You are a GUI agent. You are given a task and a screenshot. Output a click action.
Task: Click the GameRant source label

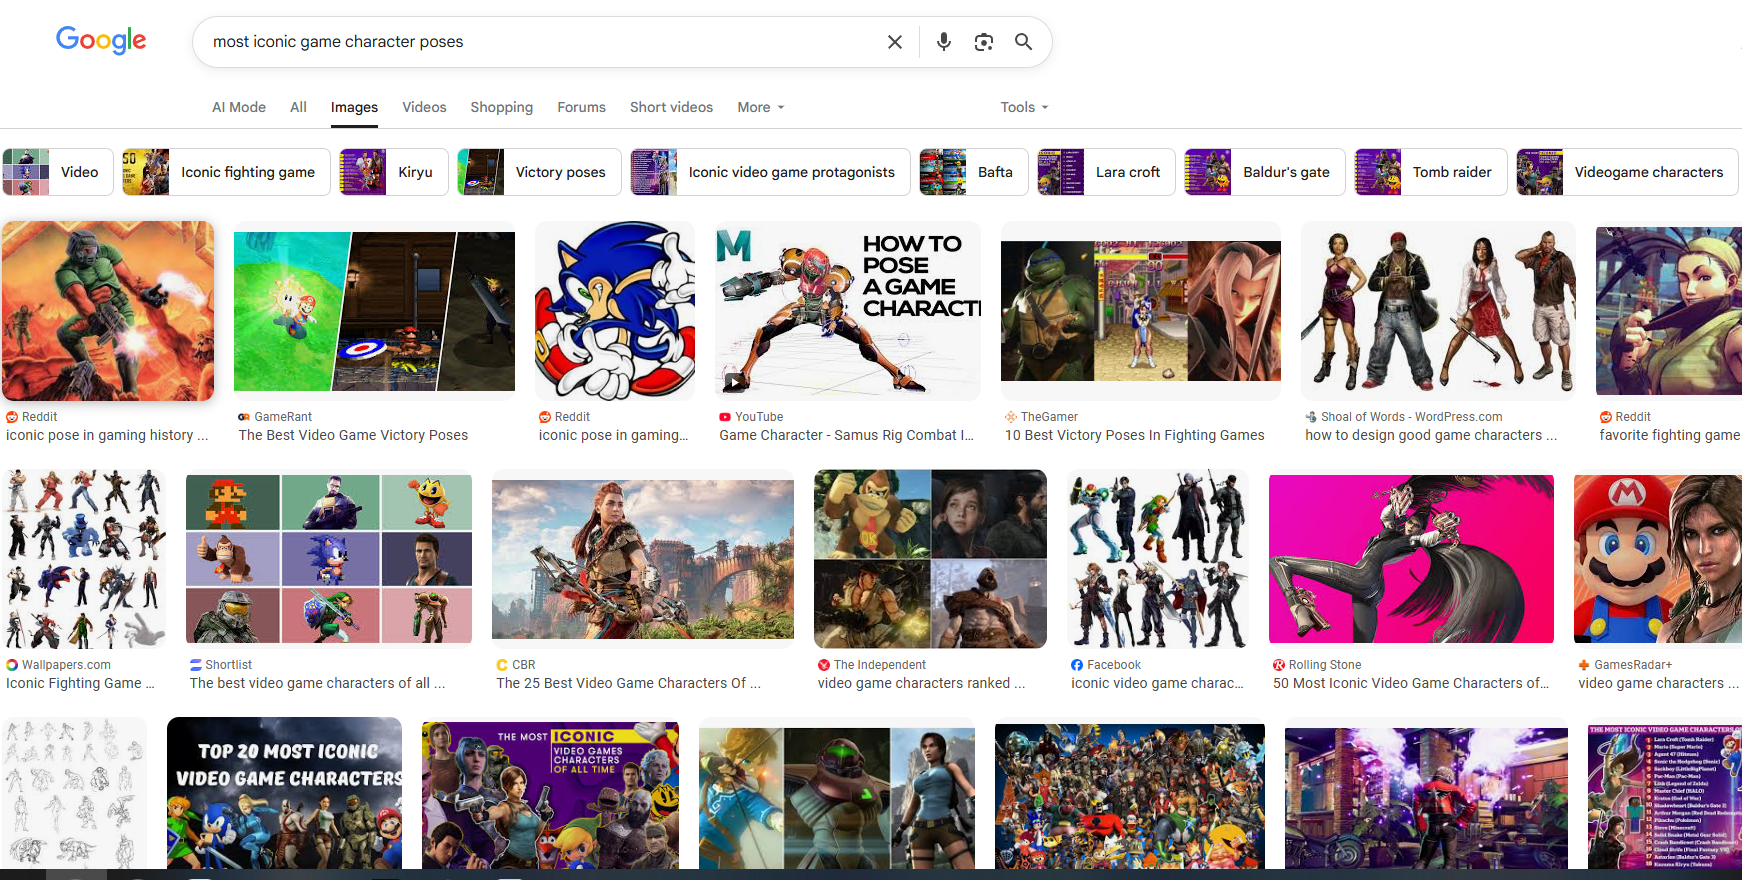[x=283, y=417]
